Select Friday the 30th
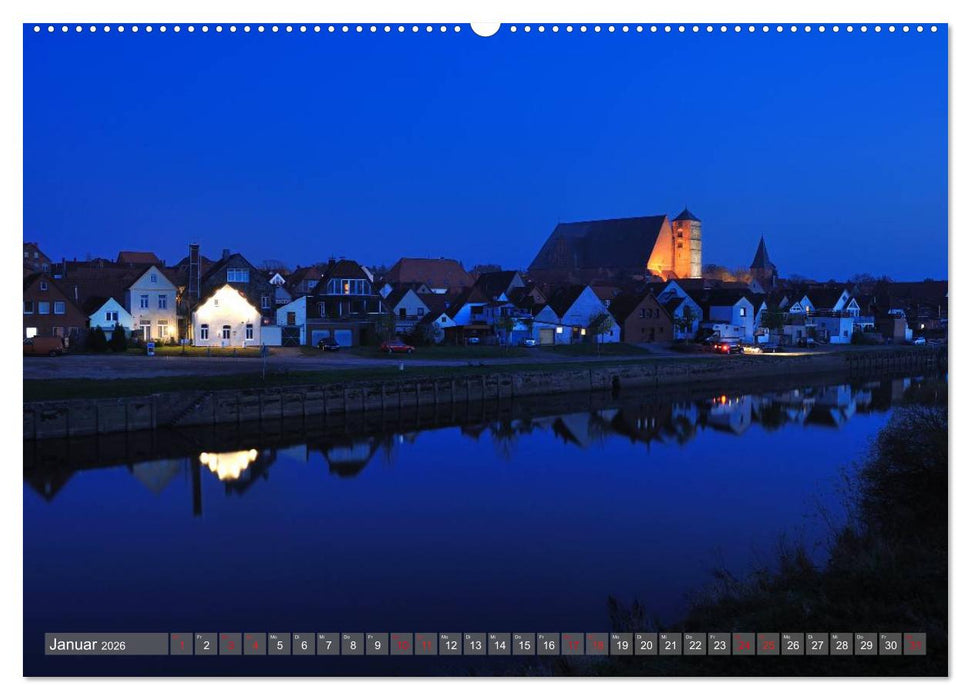Viewport: 971px width, 700px height. 890,645
